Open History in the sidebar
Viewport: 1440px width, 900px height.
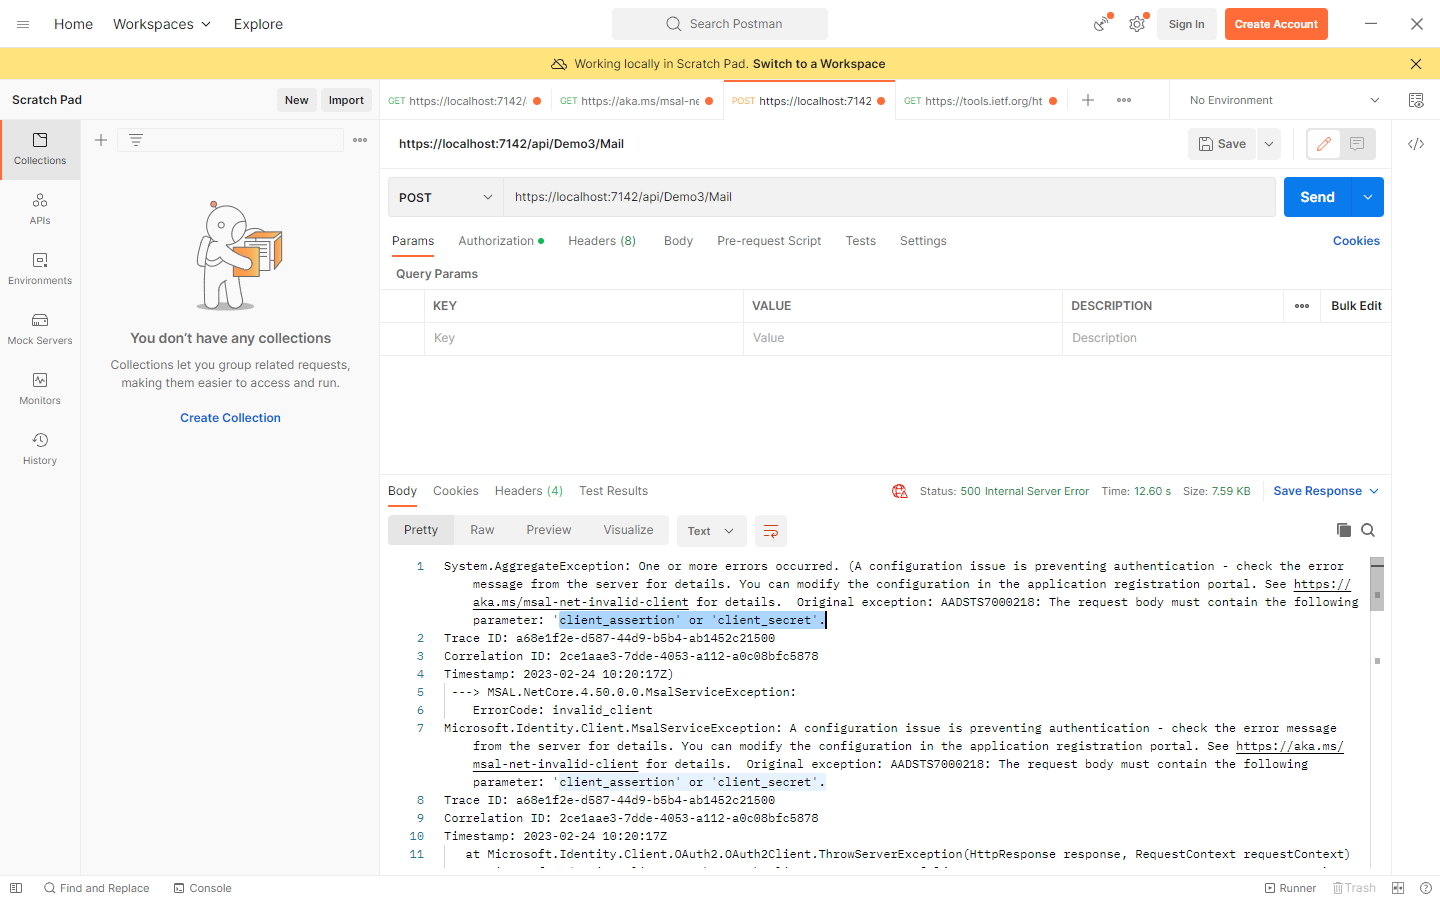(x=40, y=448)
